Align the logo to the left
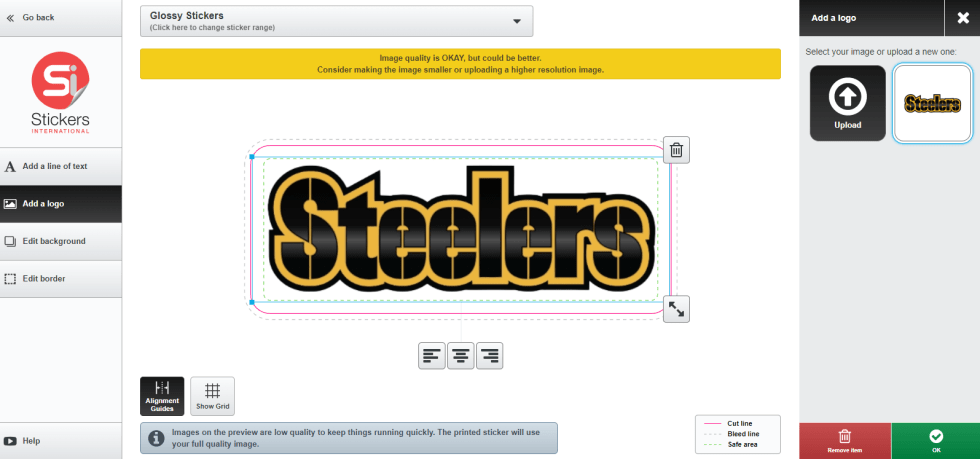This screenshot has width=980, height=459. (431, 356)
